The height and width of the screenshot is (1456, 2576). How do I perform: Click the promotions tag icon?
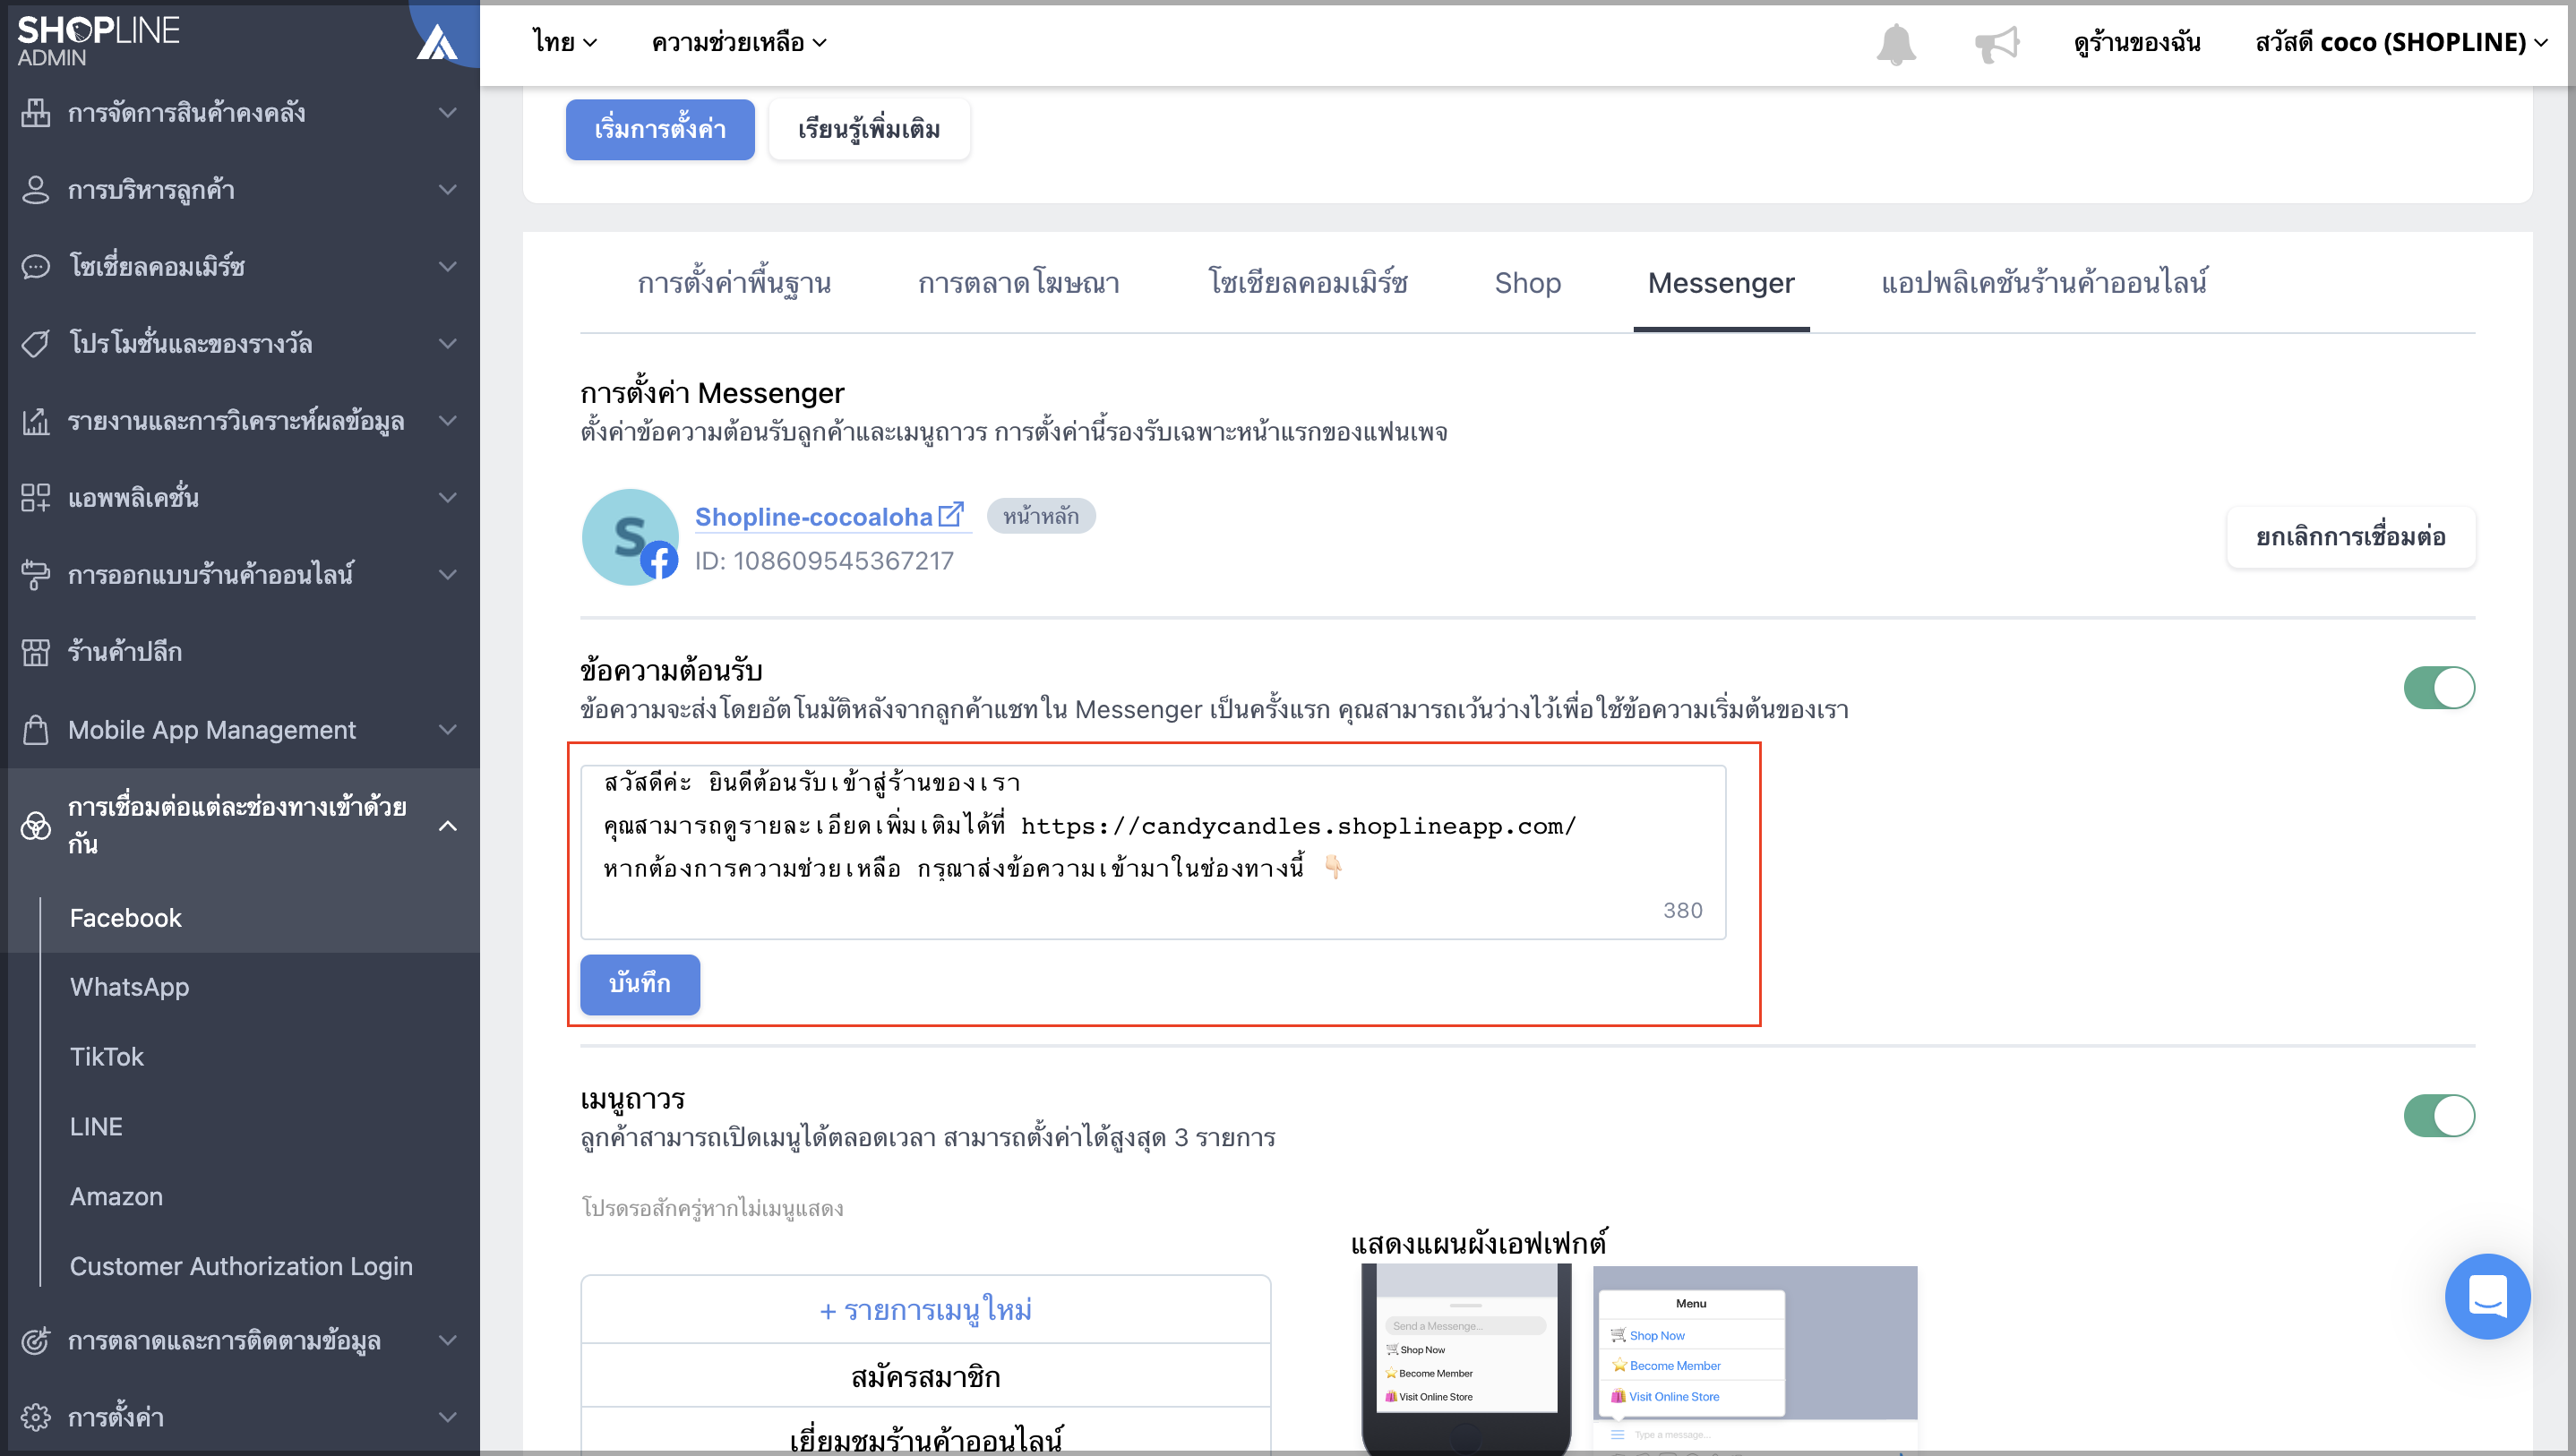36,344
